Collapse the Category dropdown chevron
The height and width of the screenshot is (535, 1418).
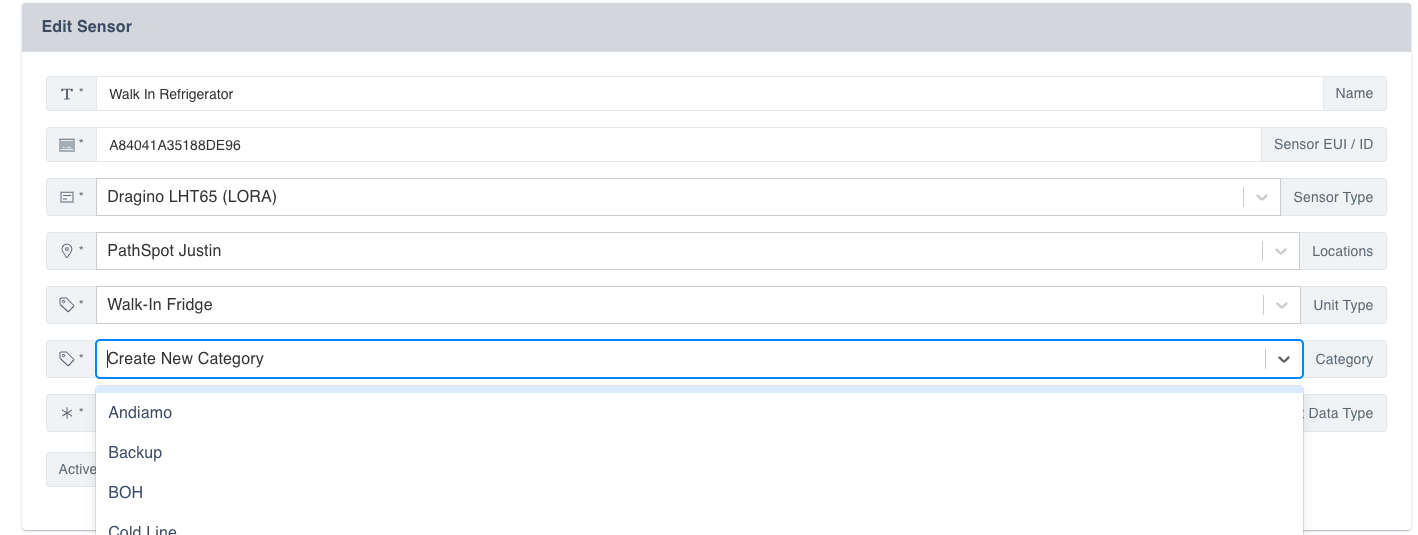[1283, 359]
